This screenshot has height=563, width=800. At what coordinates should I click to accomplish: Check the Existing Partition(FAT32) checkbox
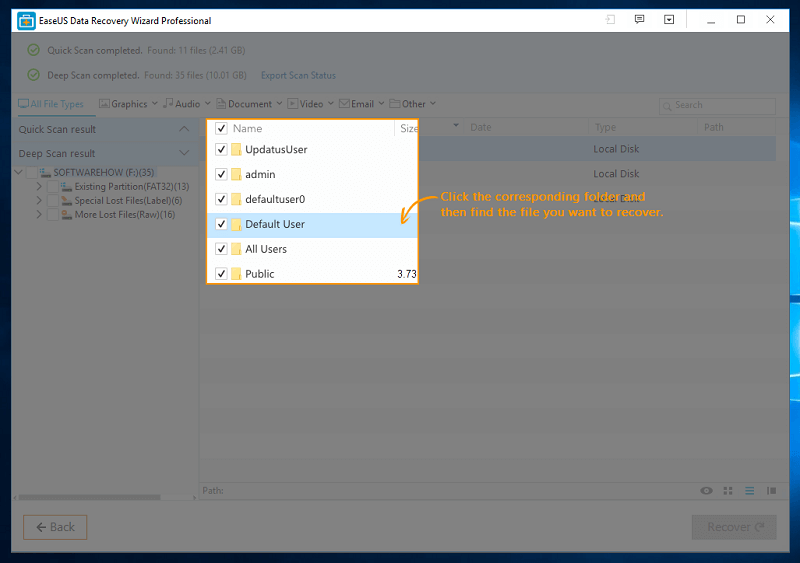point(53,187)
